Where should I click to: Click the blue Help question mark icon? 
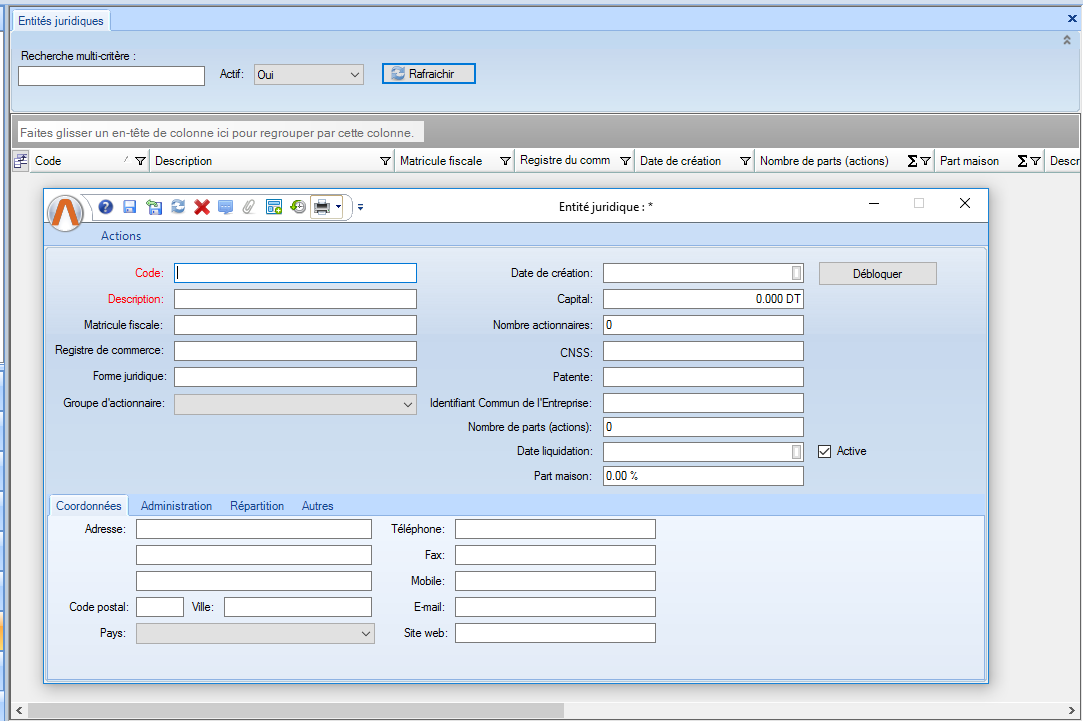click(x=105, y=207)
